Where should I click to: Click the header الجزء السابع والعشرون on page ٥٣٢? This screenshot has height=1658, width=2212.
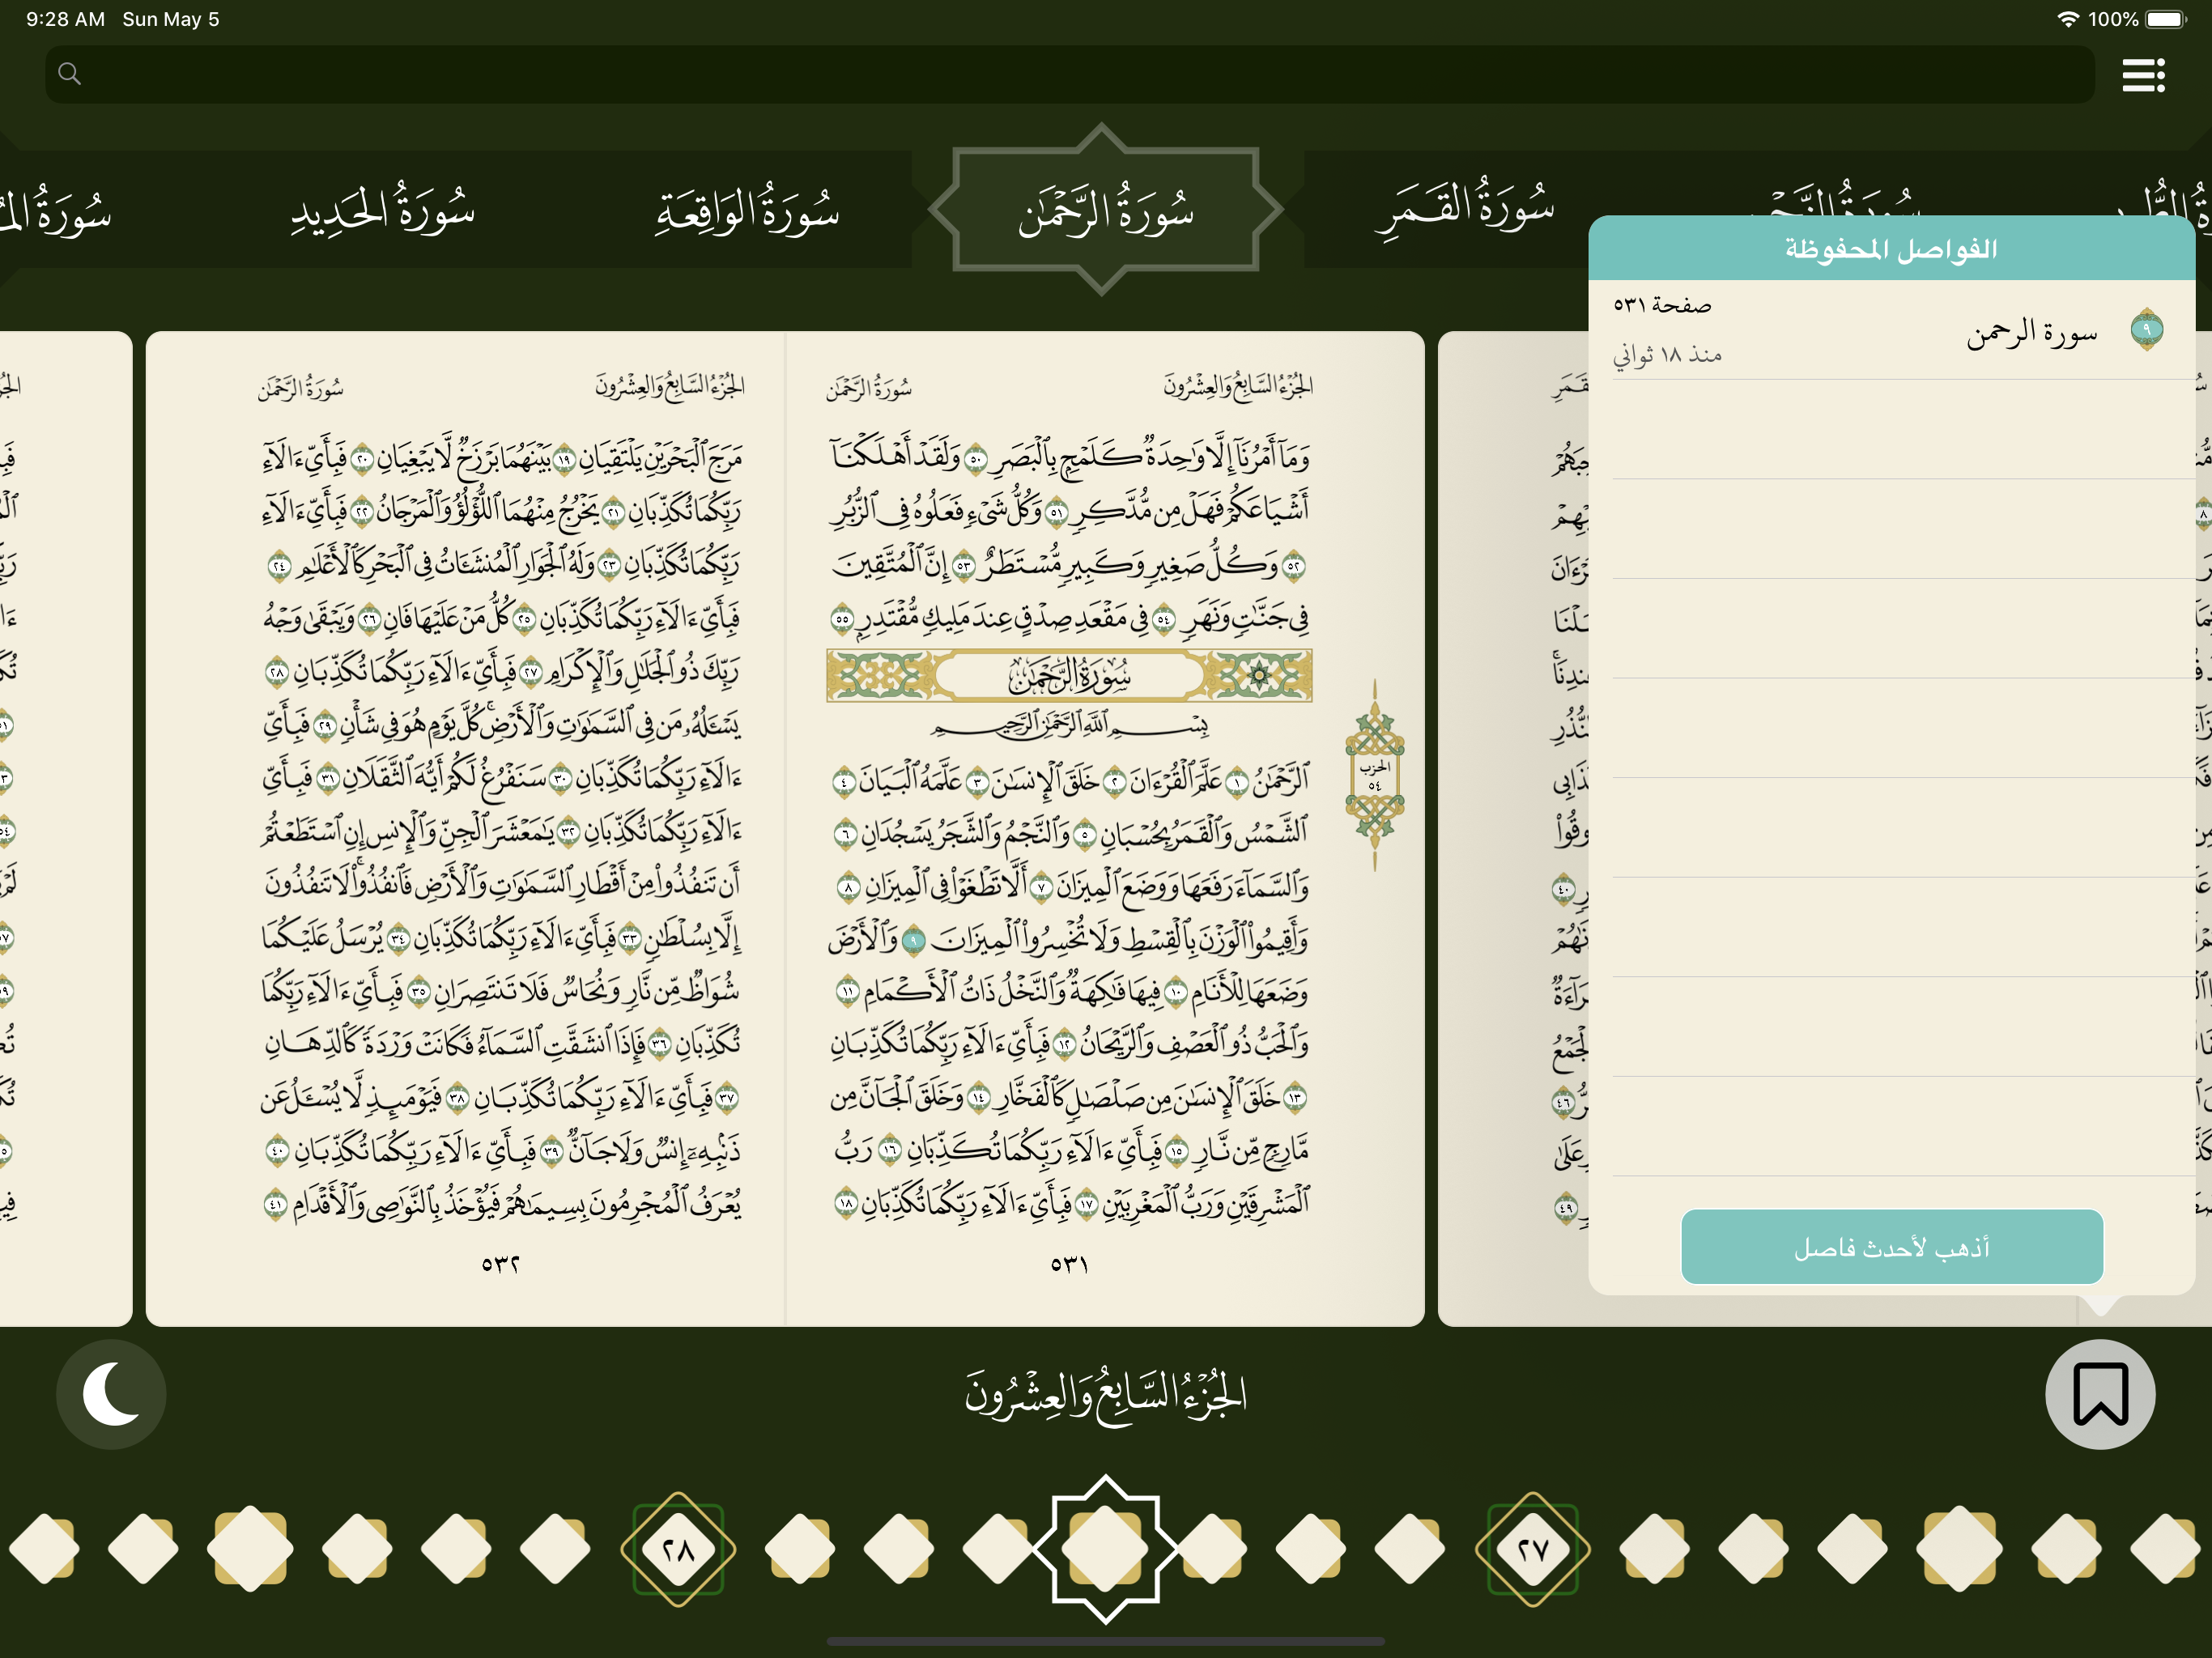pos(670,386)
